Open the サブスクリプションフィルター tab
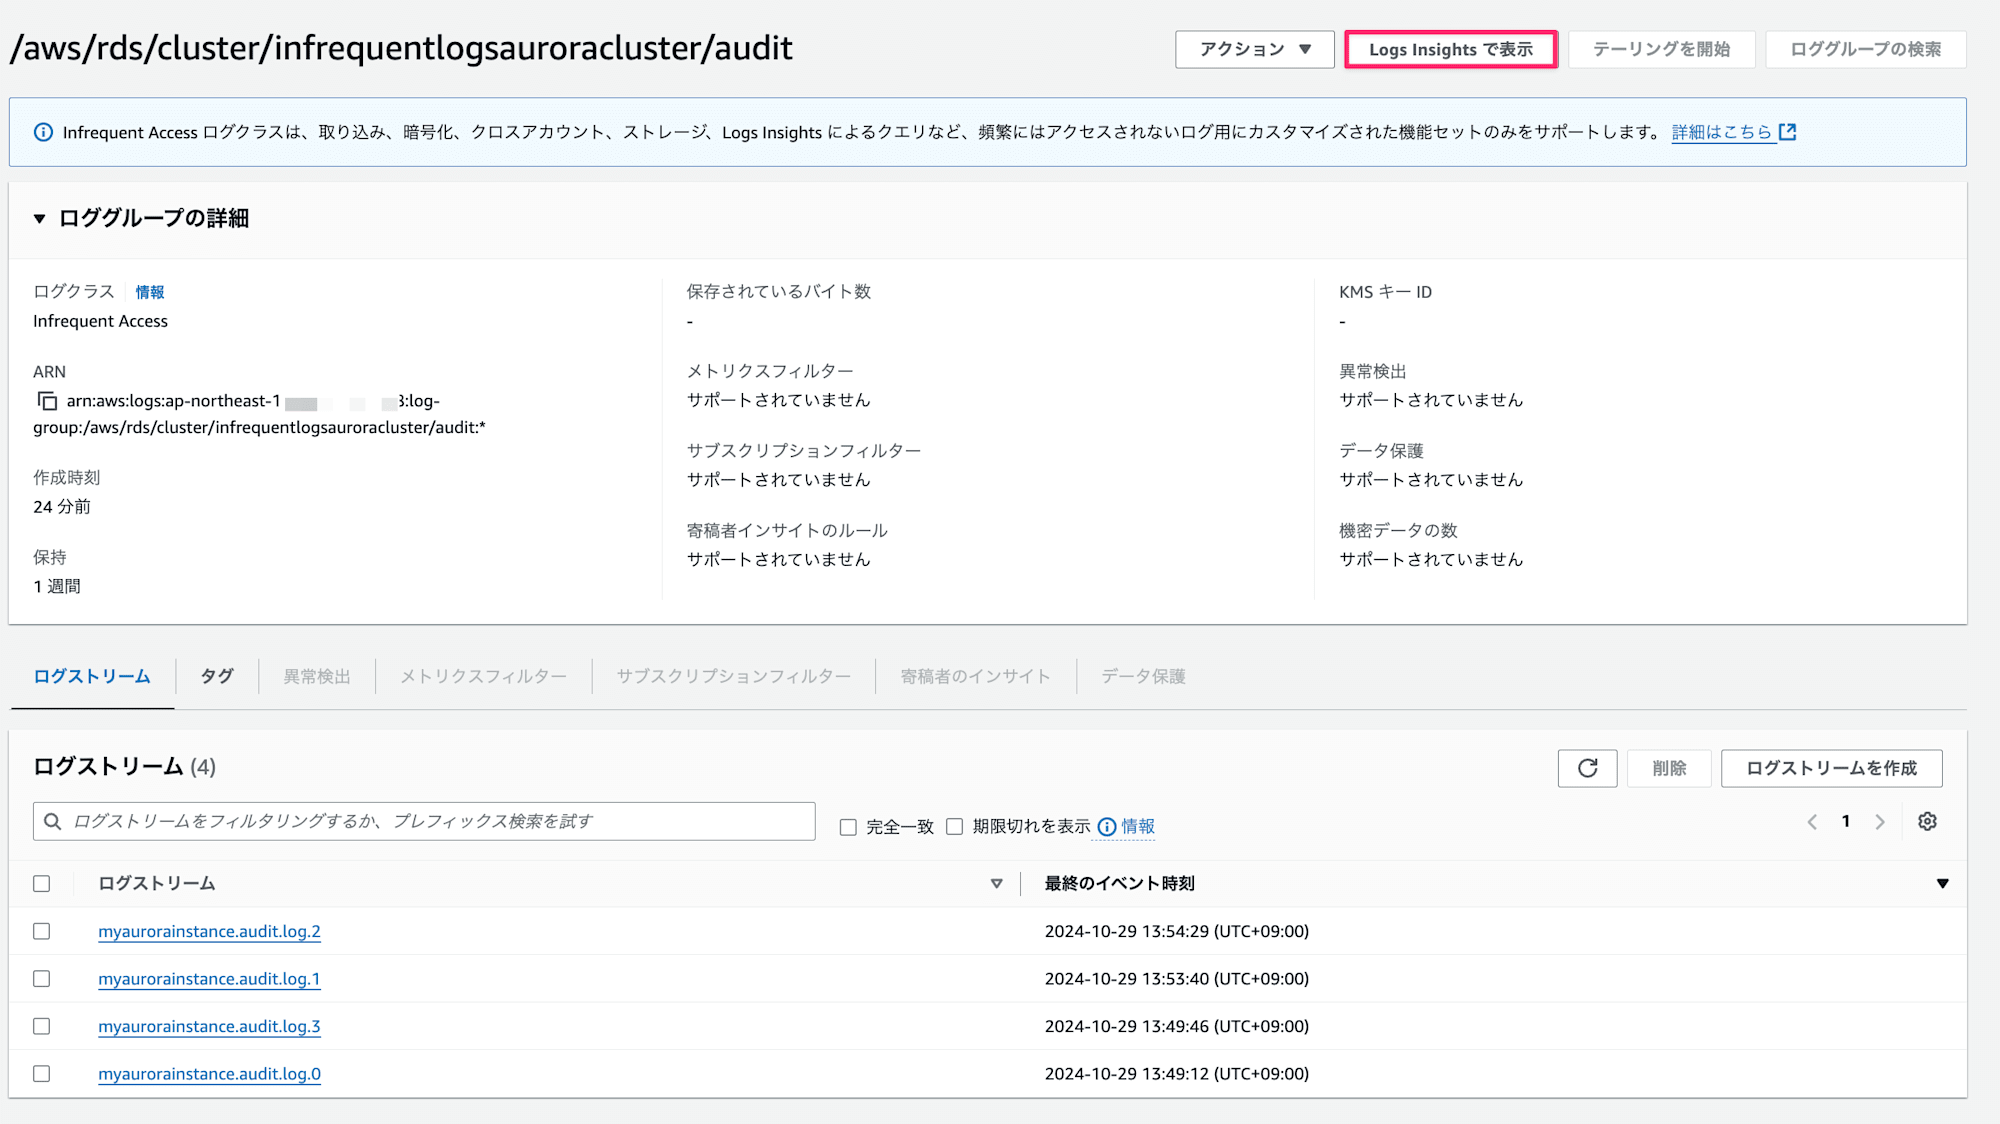The width and height of the screenshot is (2000, 1124). (733, 676)
